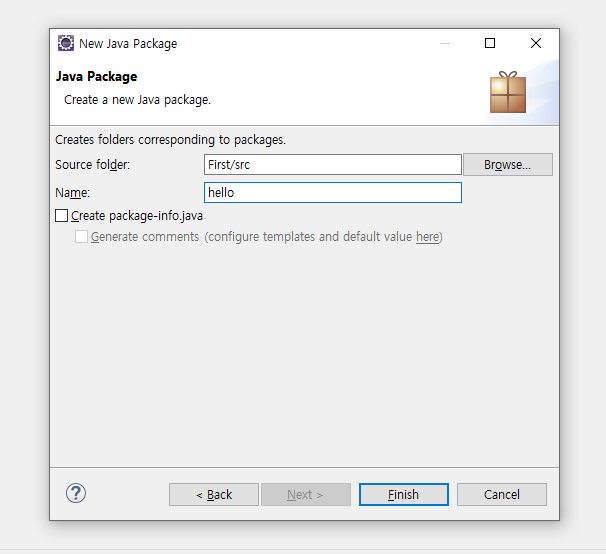Viewport: 606px width, 554px height.
Task: Click the bold "Java Package" heading
Action: pos(97,76)
